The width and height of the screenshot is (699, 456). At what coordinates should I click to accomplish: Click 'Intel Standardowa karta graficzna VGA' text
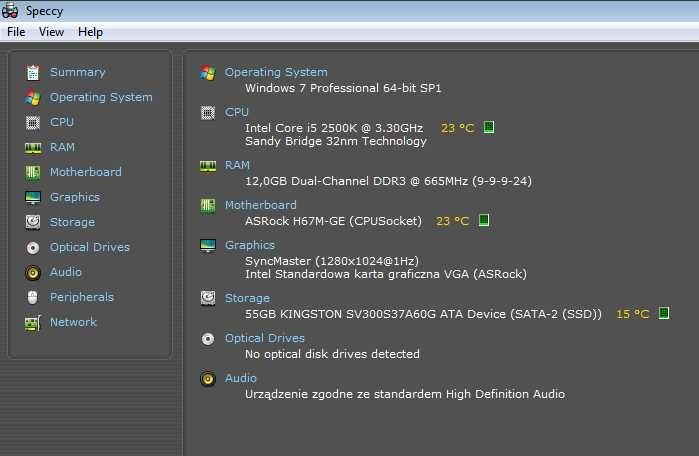pos(386,274)
